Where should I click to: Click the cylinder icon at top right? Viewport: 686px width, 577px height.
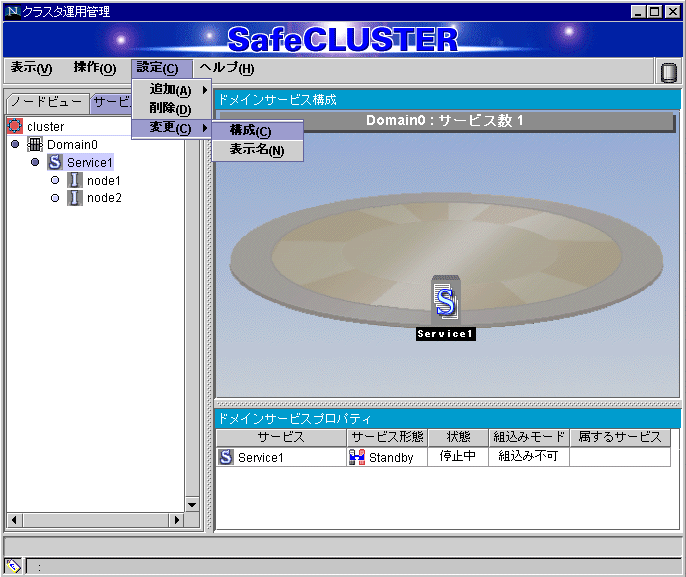click(669, 72)
